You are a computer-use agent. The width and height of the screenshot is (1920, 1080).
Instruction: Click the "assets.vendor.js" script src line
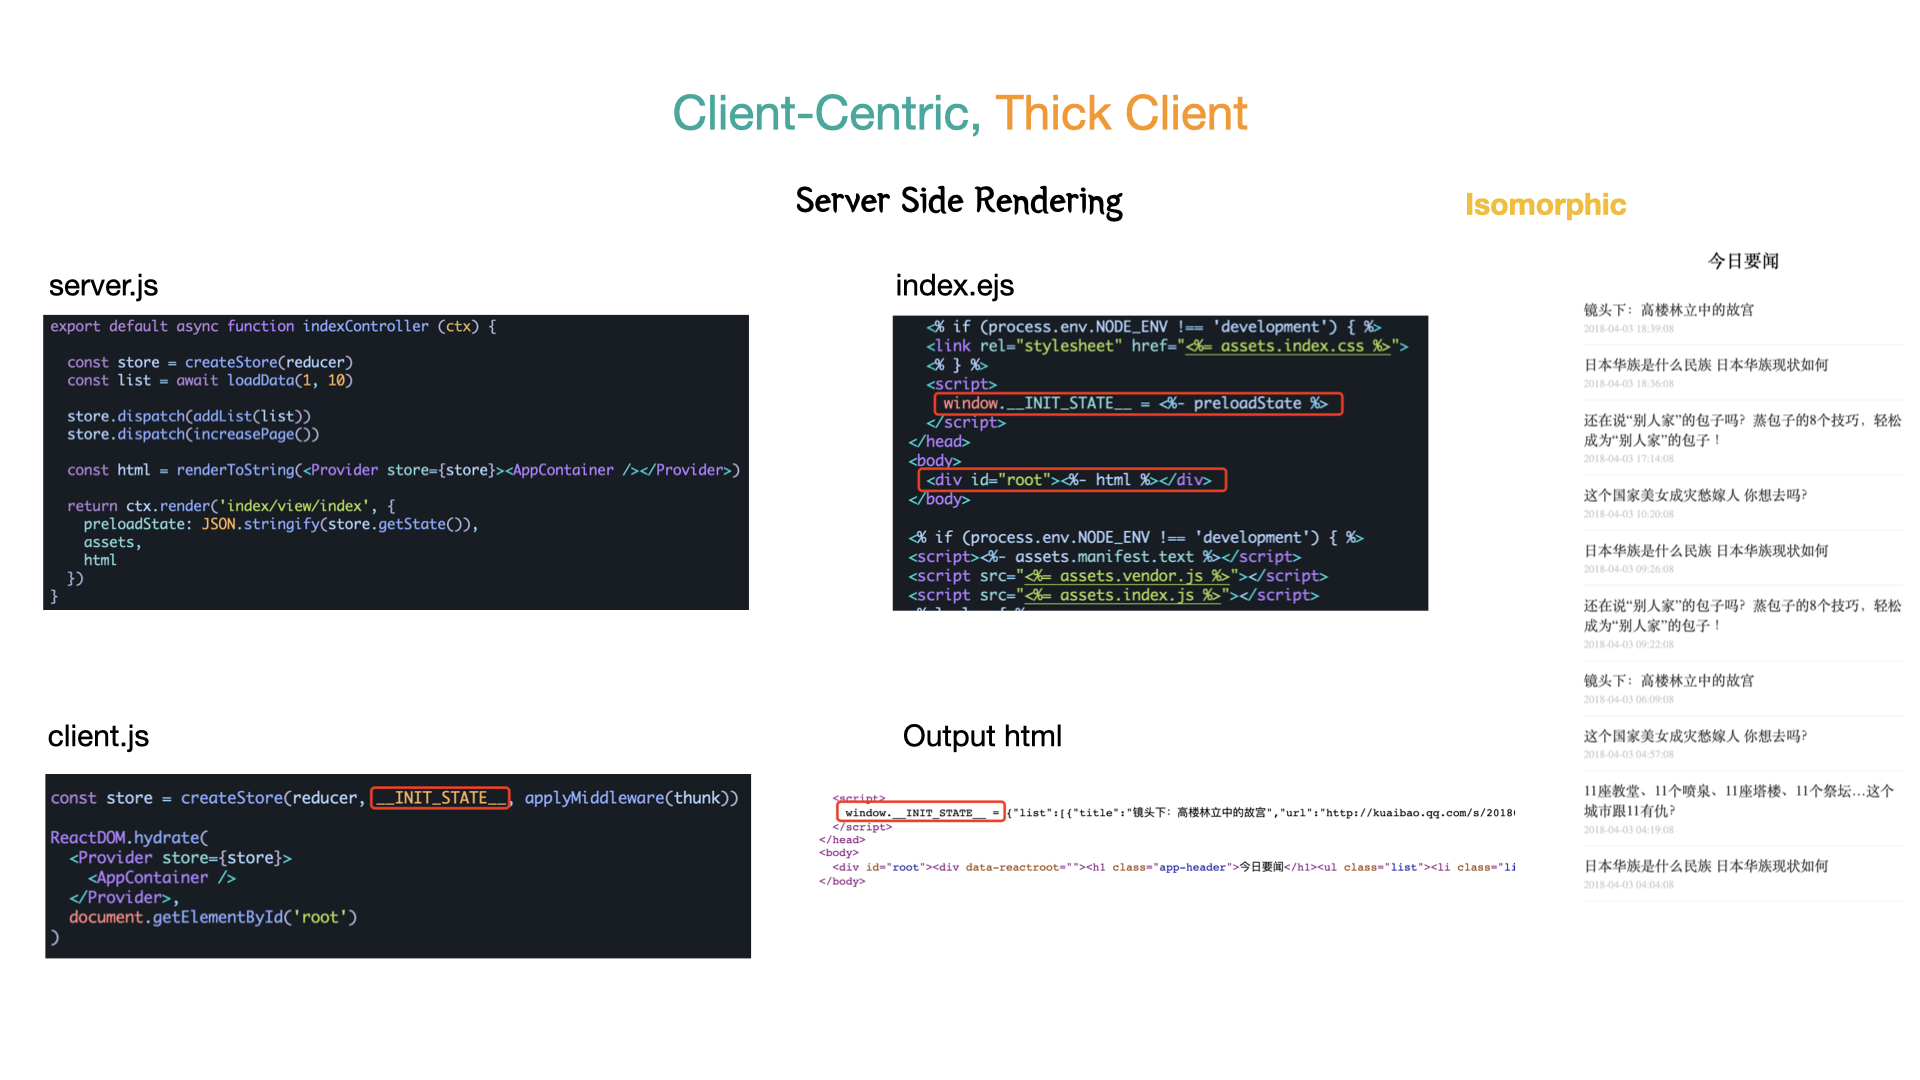coord(1118,576)
